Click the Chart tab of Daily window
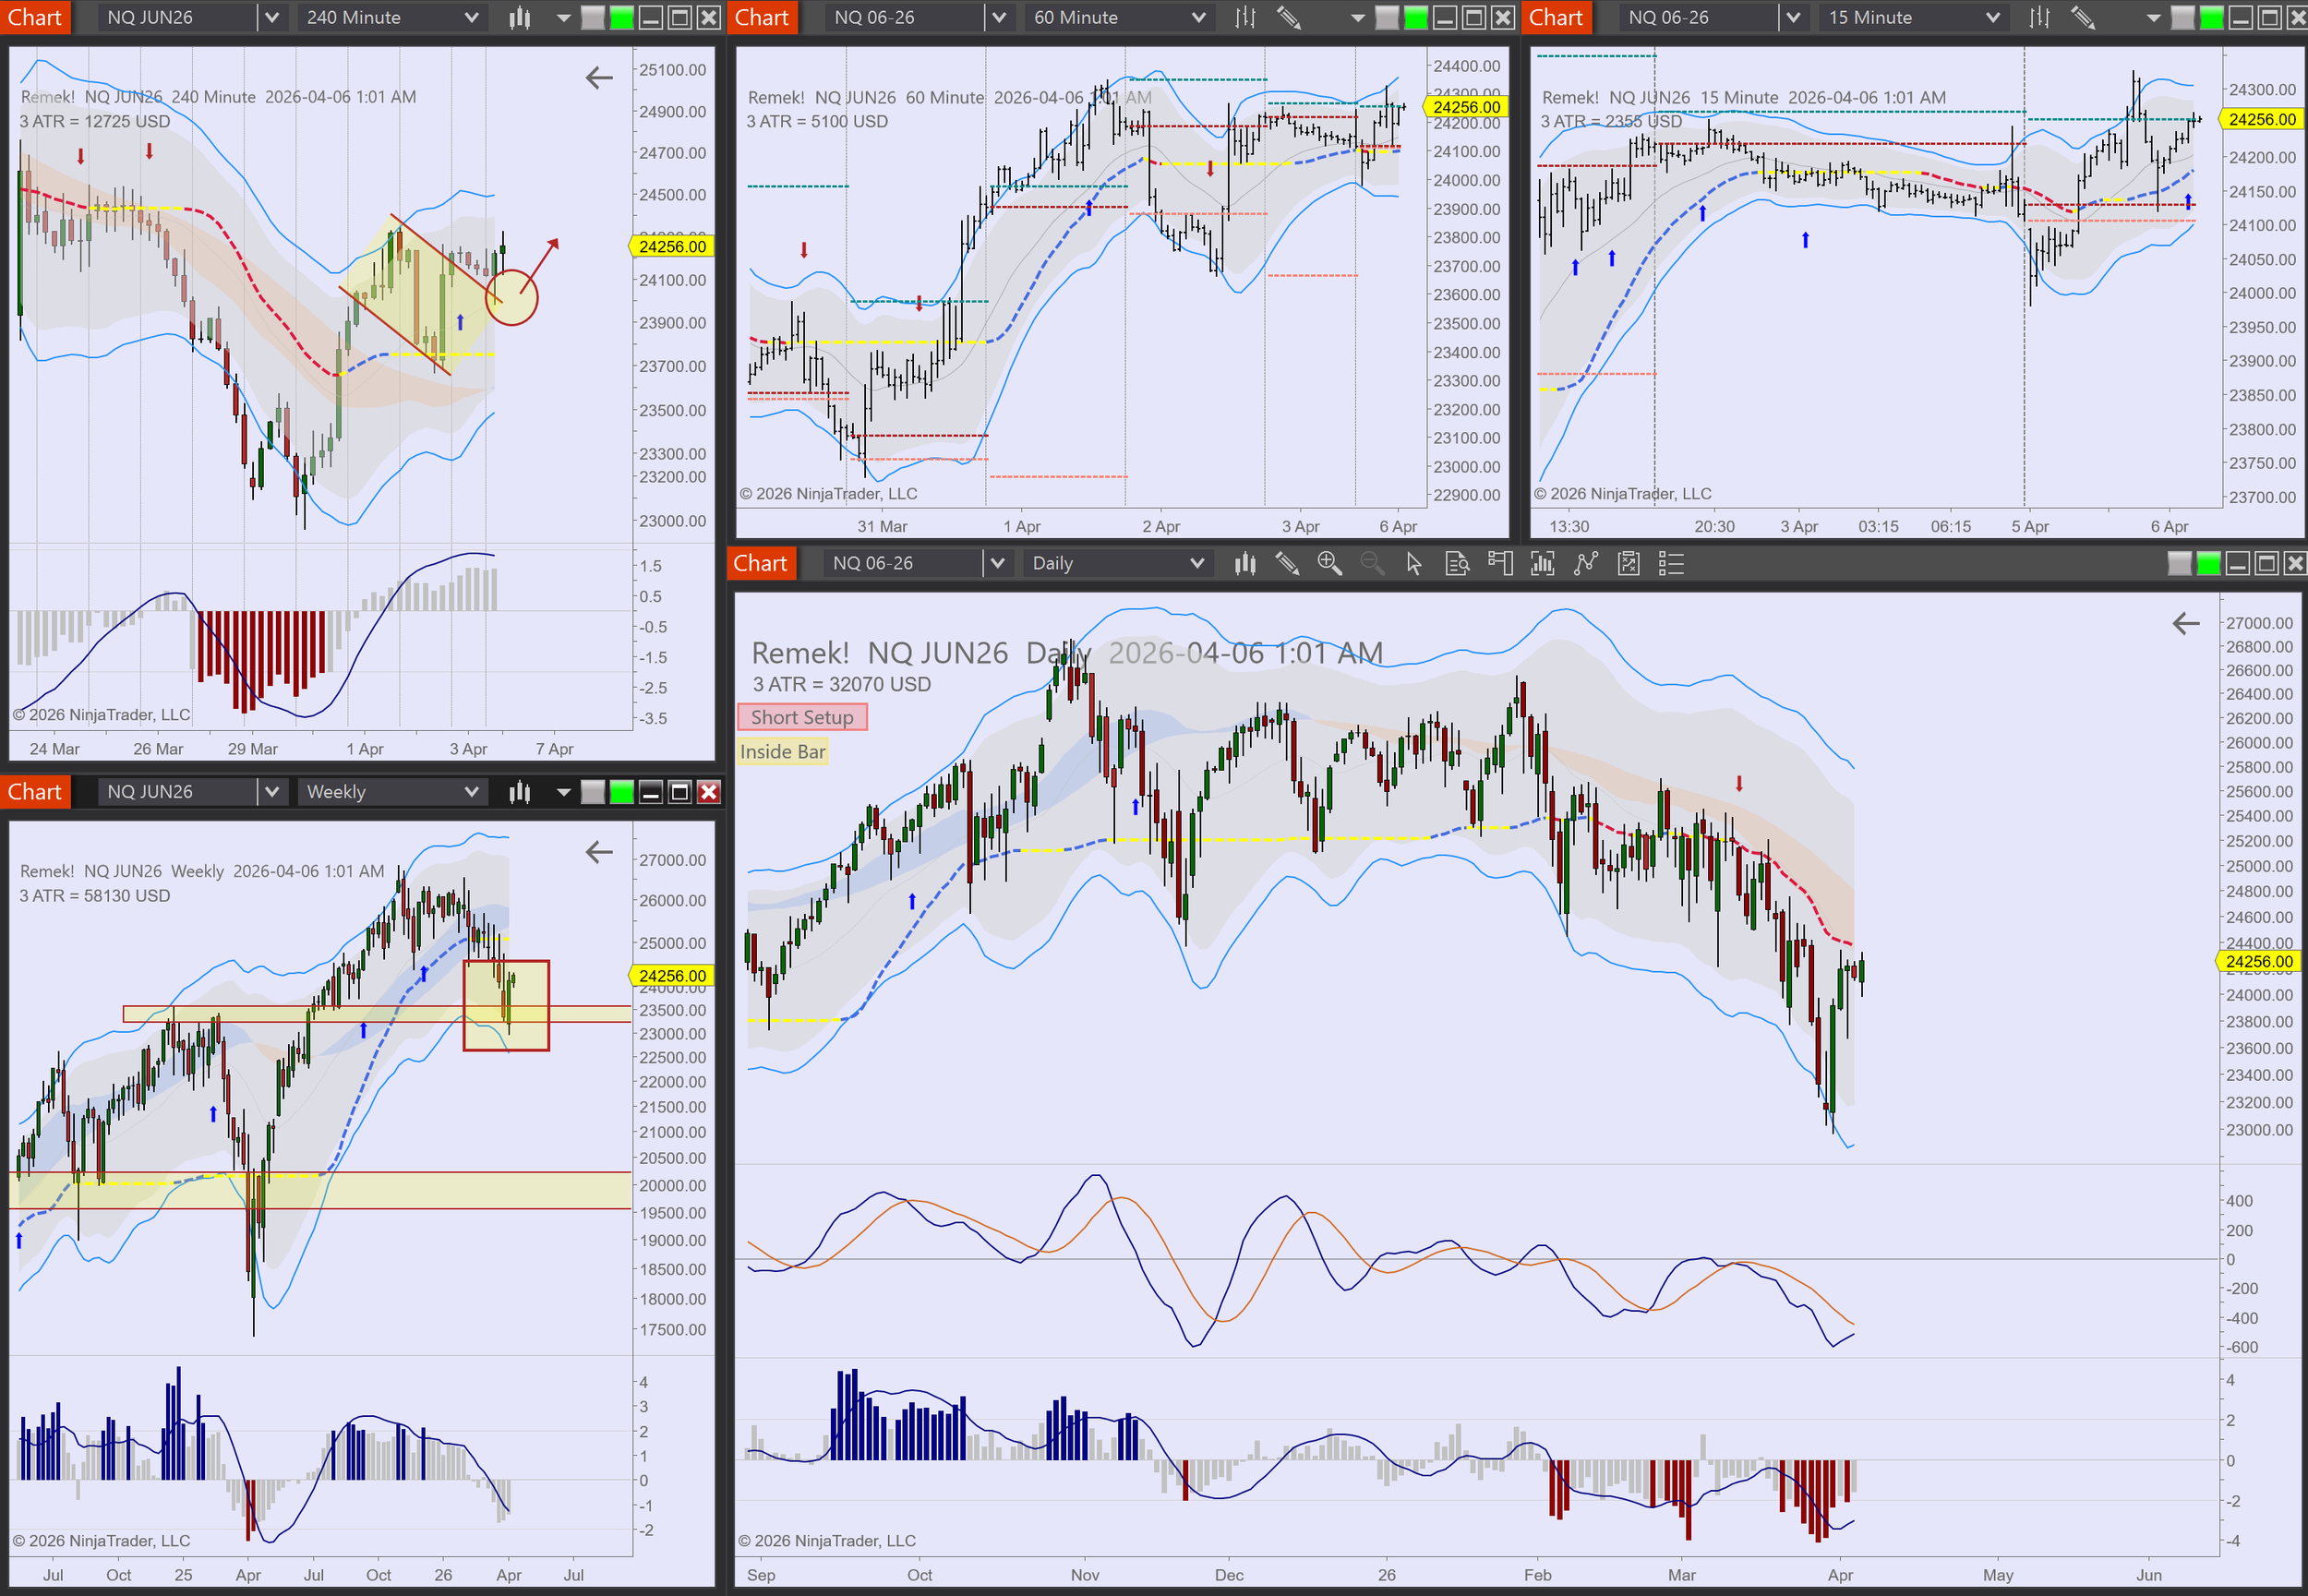2308x1596 pixels. point(761,564)
